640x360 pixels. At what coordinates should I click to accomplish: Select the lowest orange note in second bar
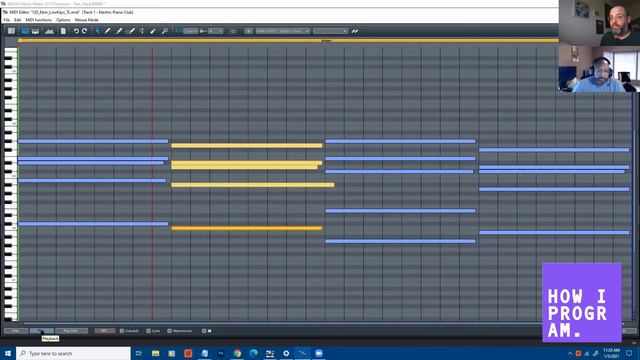pos(247,228)
